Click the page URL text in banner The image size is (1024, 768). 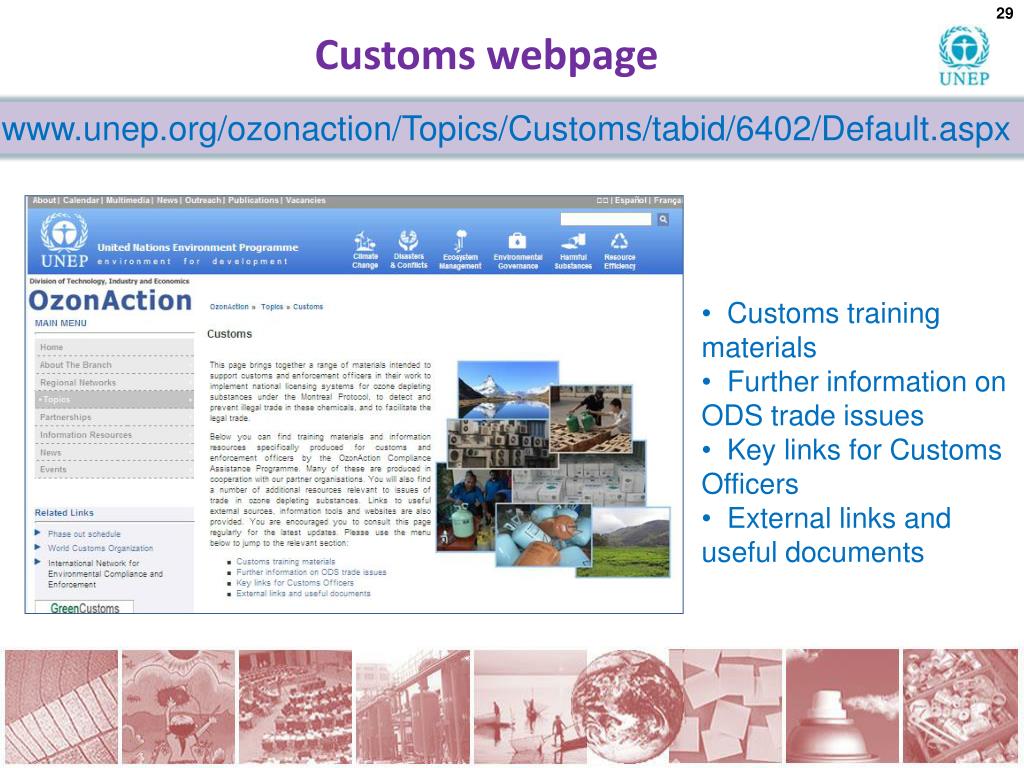click(506, 129)
